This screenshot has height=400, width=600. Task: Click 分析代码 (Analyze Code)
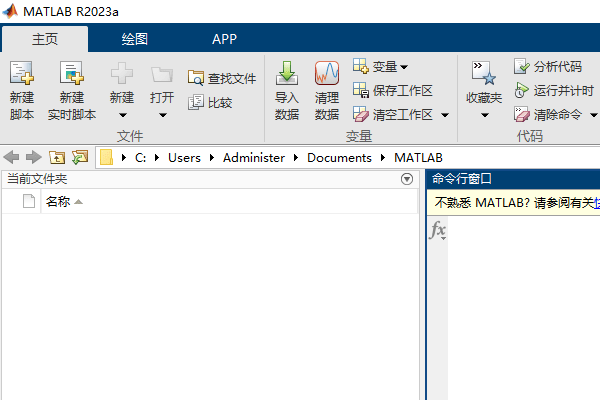tap(548, 66)
